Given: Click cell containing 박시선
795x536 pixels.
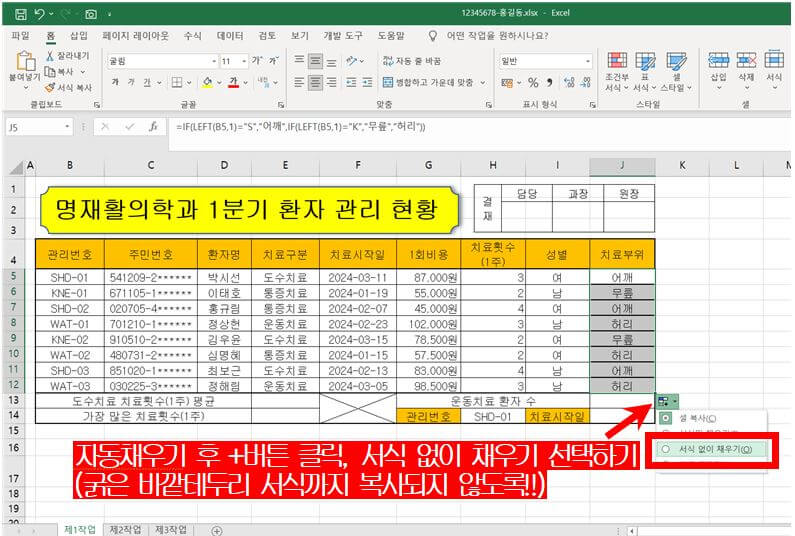Looking at the screenshot, I should point(224,277).
